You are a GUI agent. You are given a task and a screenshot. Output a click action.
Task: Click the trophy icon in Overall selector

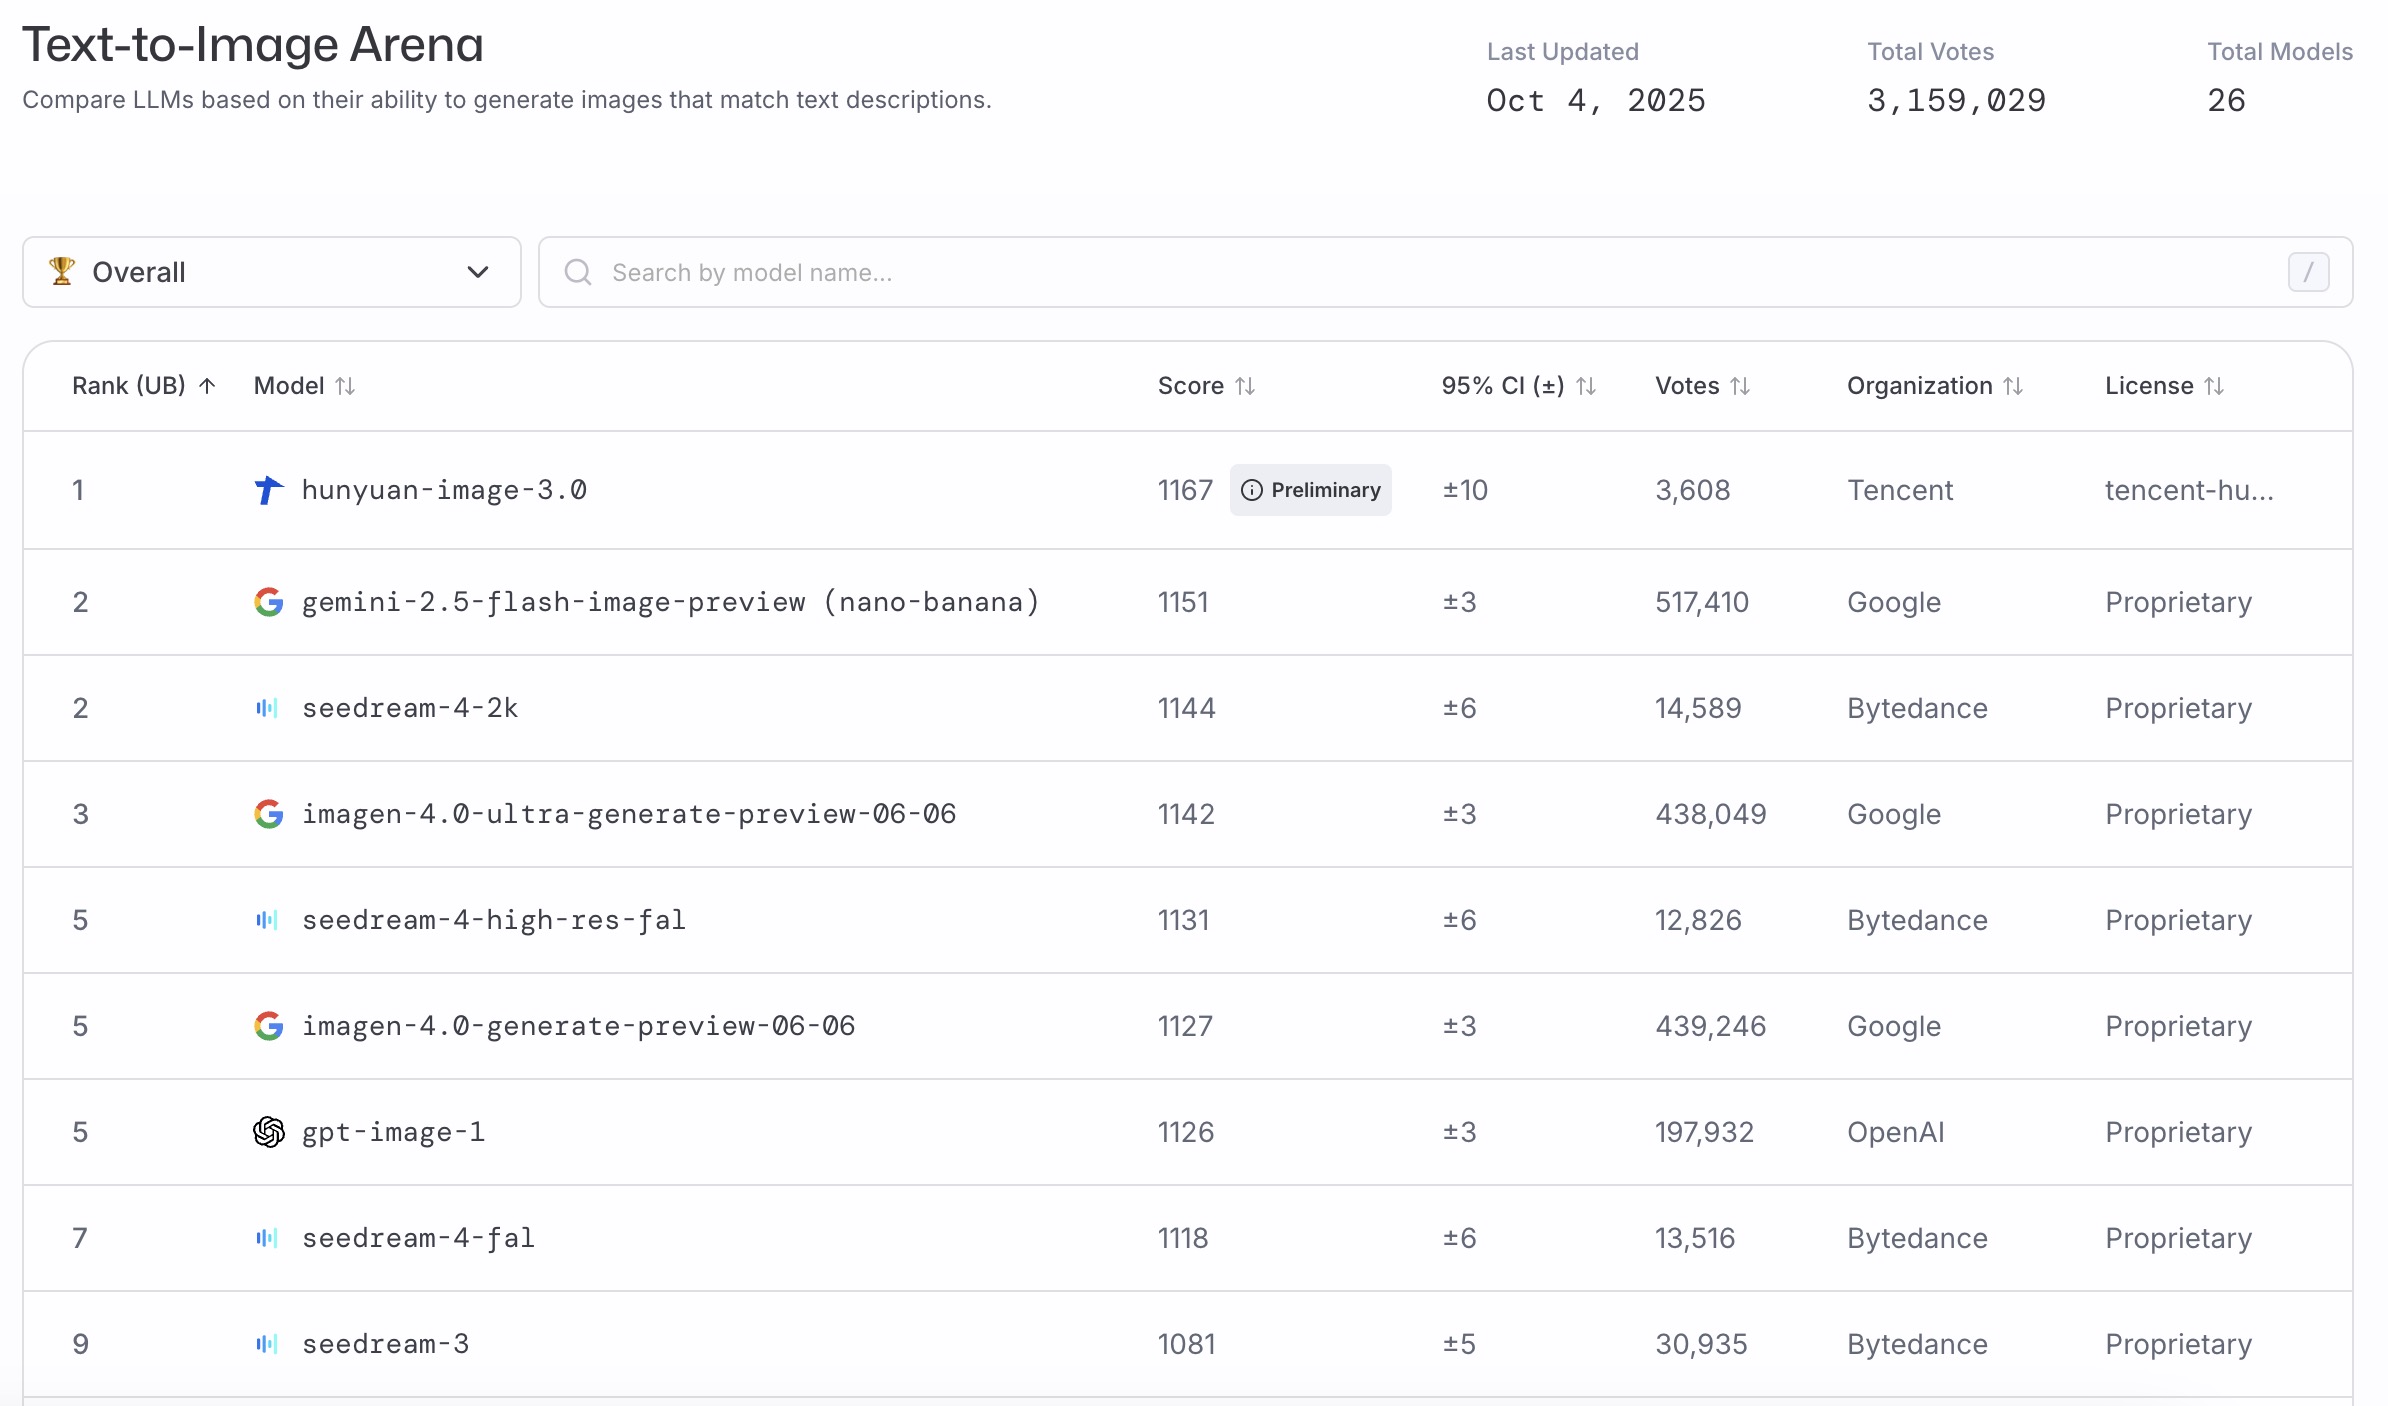[x=62, y=271]
